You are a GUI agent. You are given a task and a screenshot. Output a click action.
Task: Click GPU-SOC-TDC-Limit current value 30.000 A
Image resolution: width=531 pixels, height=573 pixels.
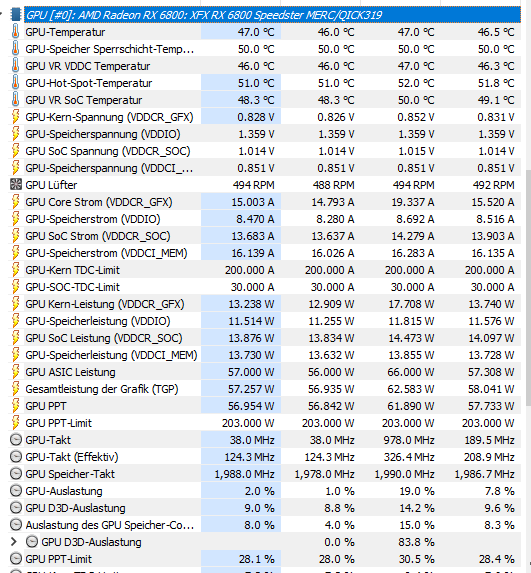pos(253,287)
